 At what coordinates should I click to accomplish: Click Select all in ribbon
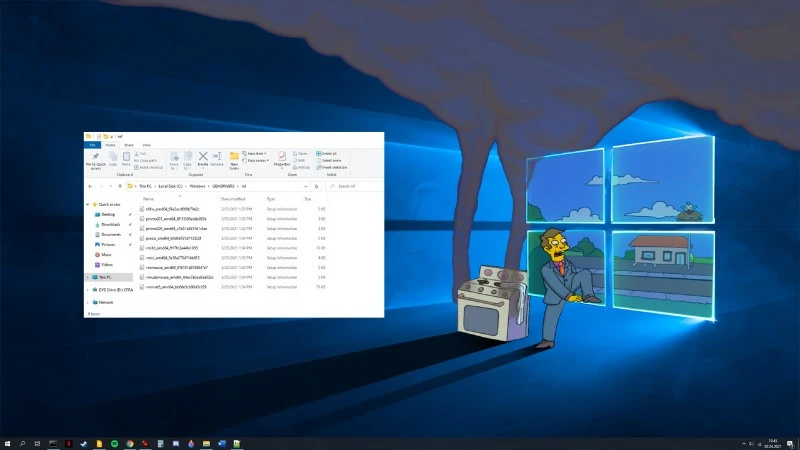pos(327,154)
